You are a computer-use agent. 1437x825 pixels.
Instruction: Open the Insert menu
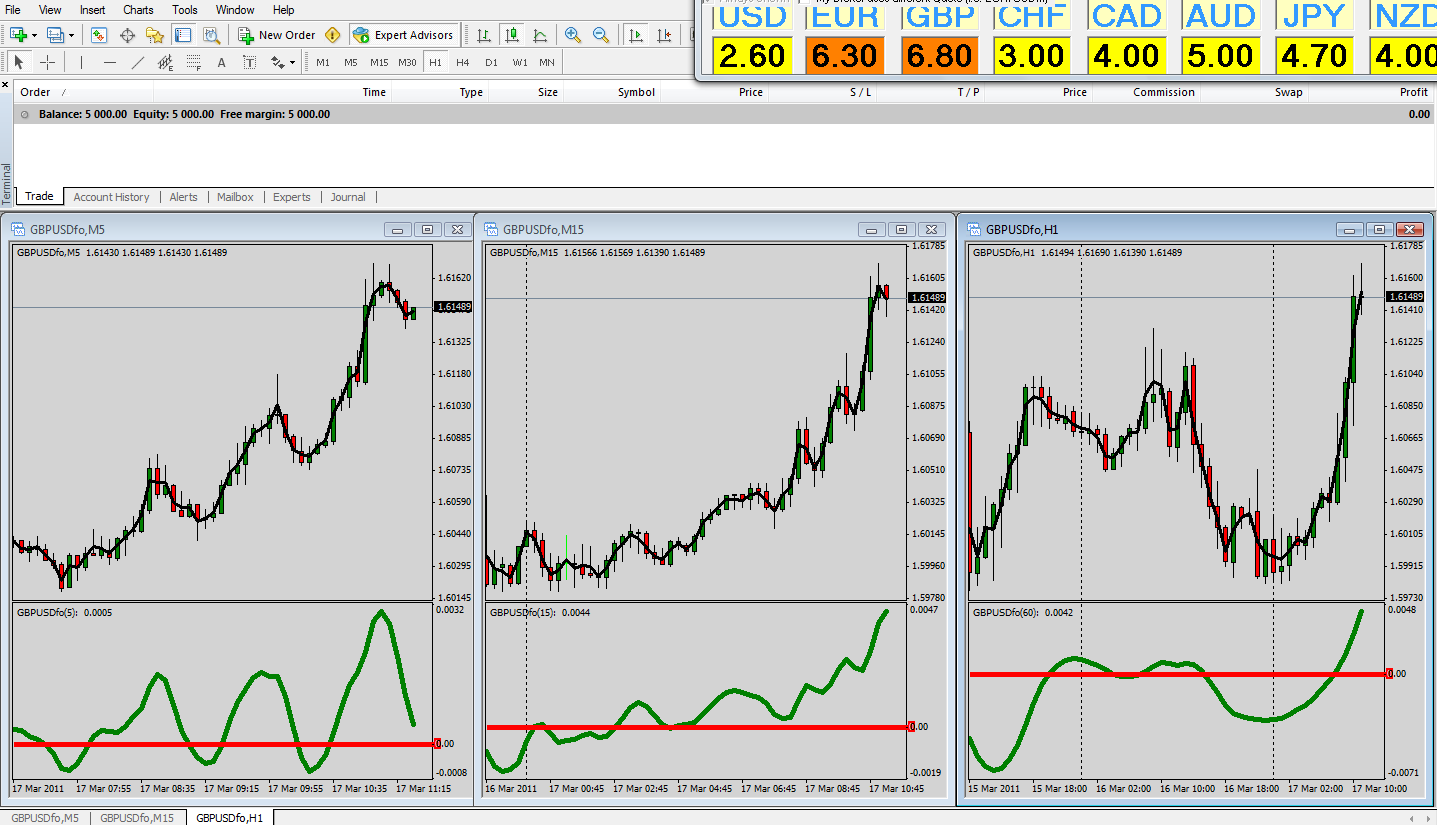point(93,10)
